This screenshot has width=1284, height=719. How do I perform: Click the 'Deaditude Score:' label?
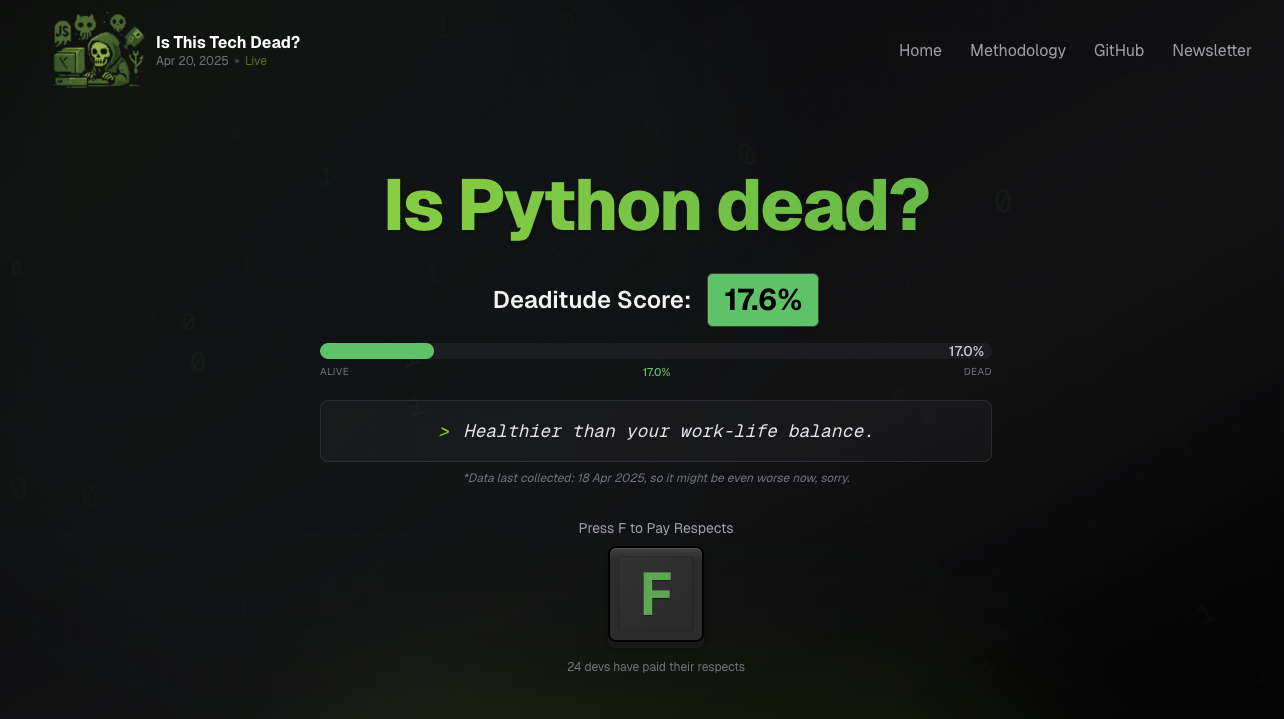click(592, 300)
